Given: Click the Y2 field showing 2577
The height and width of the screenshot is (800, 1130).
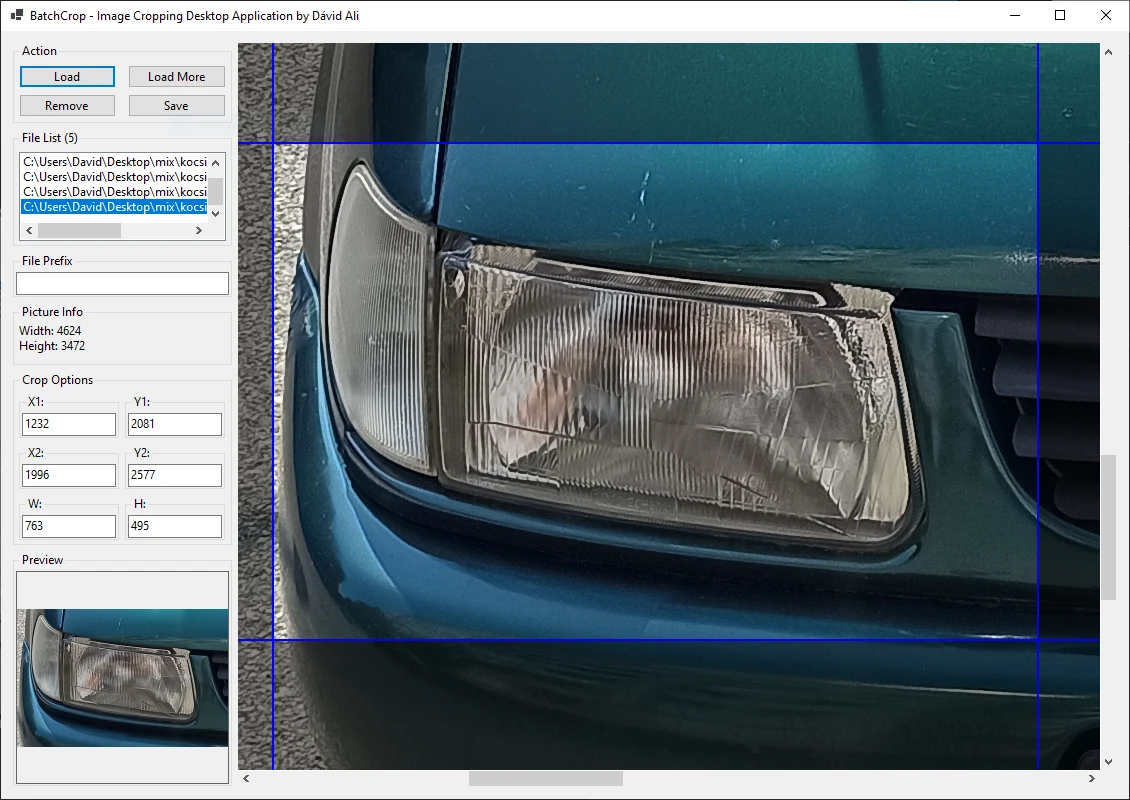Looking at the screenshot, I should click(174, 475).
